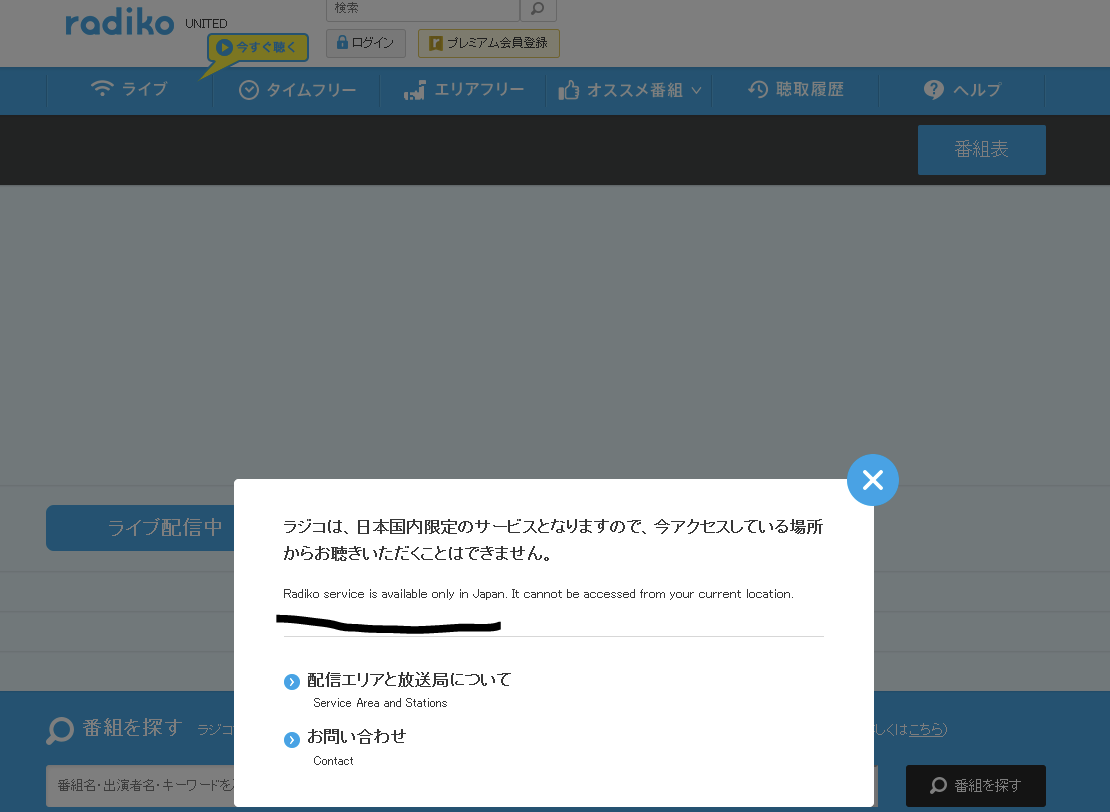Click the program keyword search field
The image size is (1110, 812).
pos(140,785)
